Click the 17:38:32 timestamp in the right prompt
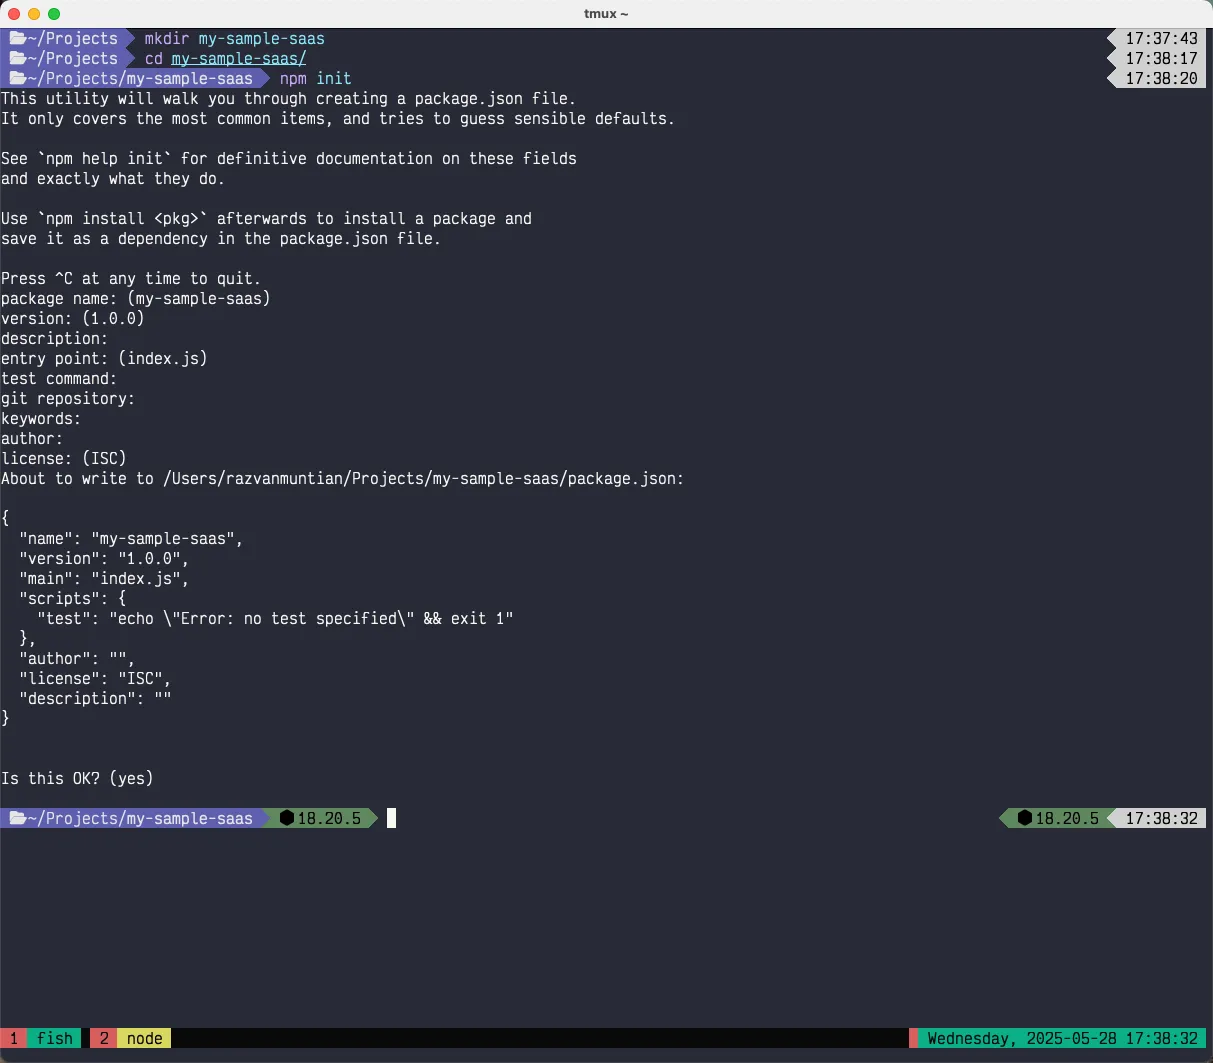The height and width of the screenshot is (1063, 1213). coord(1161,819)
